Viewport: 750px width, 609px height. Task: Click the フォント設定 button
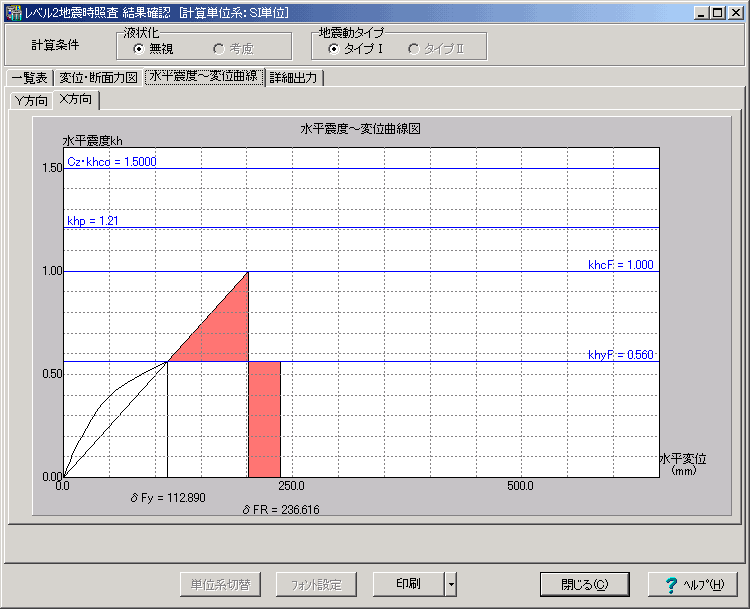coord(315,584)
